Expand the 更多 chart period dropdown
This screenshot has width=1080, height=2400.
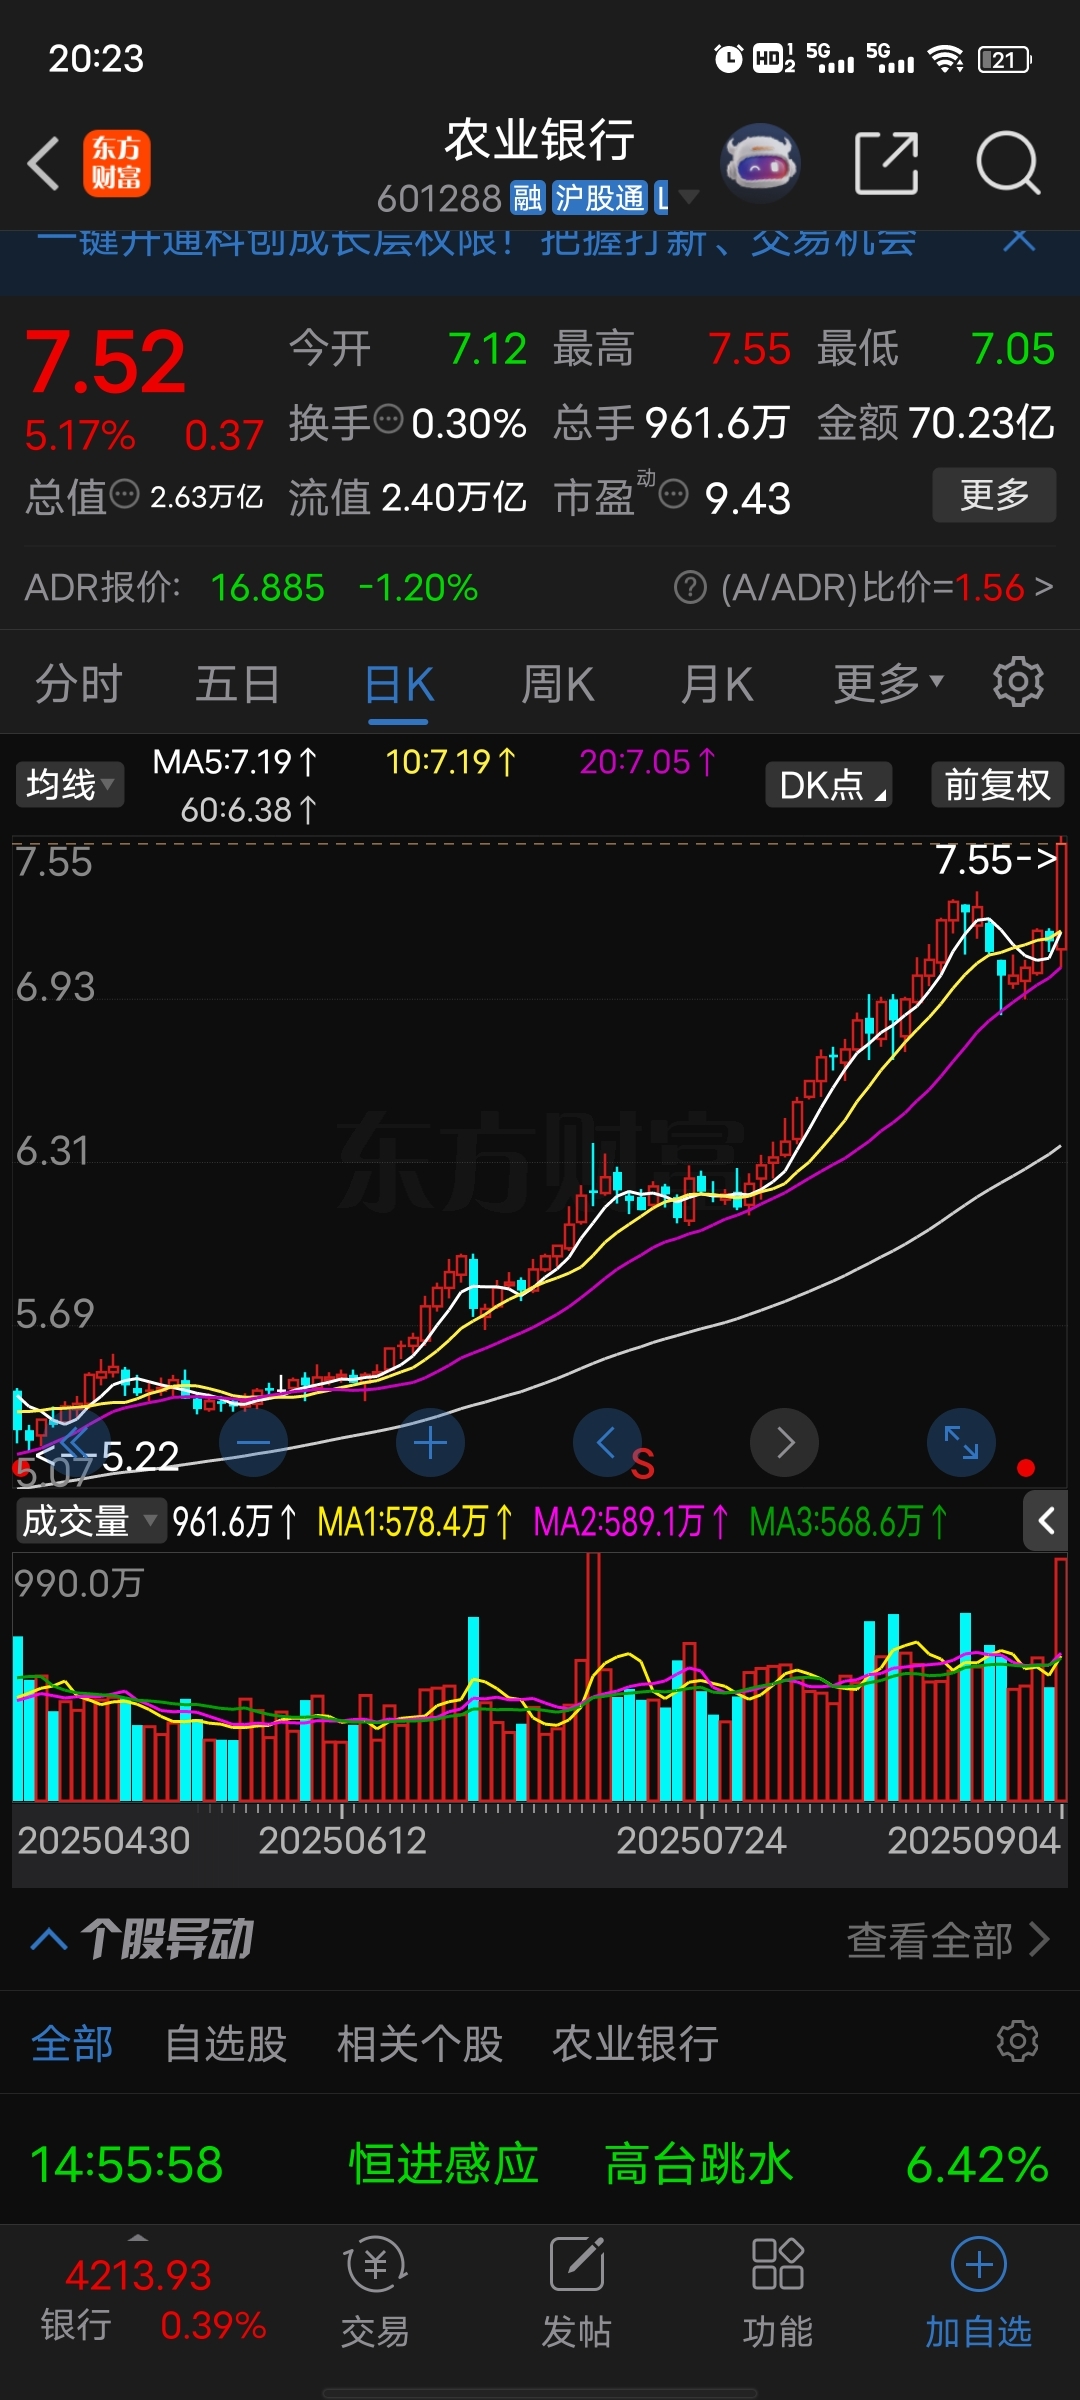click(x=888, y=684)
